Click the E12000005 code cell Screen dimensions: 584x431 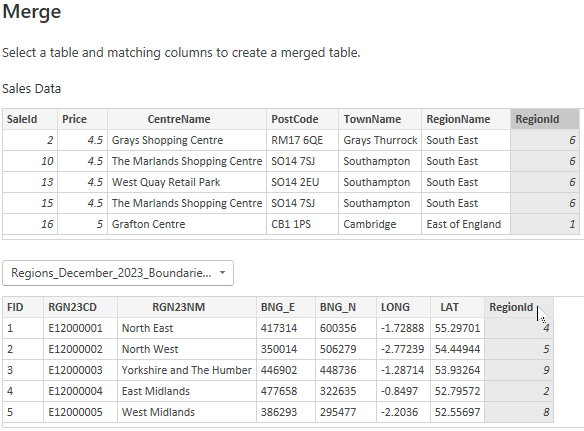(x=80, y=412)
